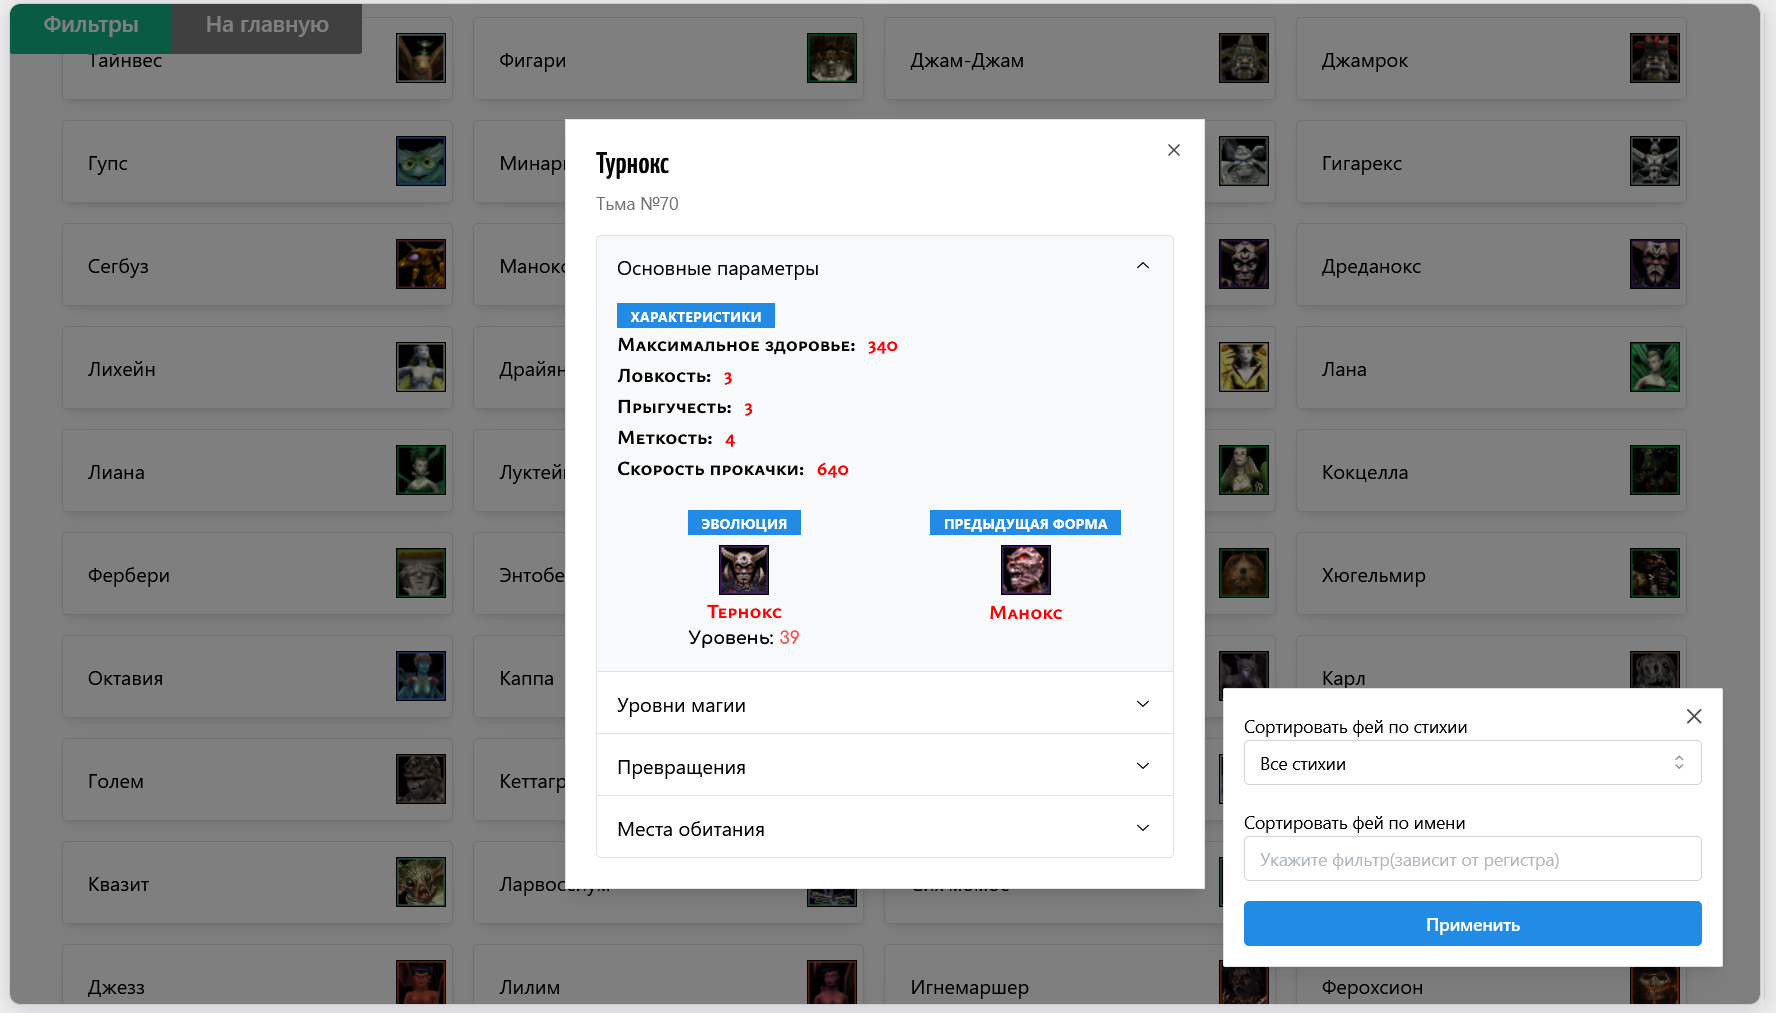Click the Джам-Джам fairy portrait icon
This screenshot has height=1013, width=1776.
click(1244, 58)
